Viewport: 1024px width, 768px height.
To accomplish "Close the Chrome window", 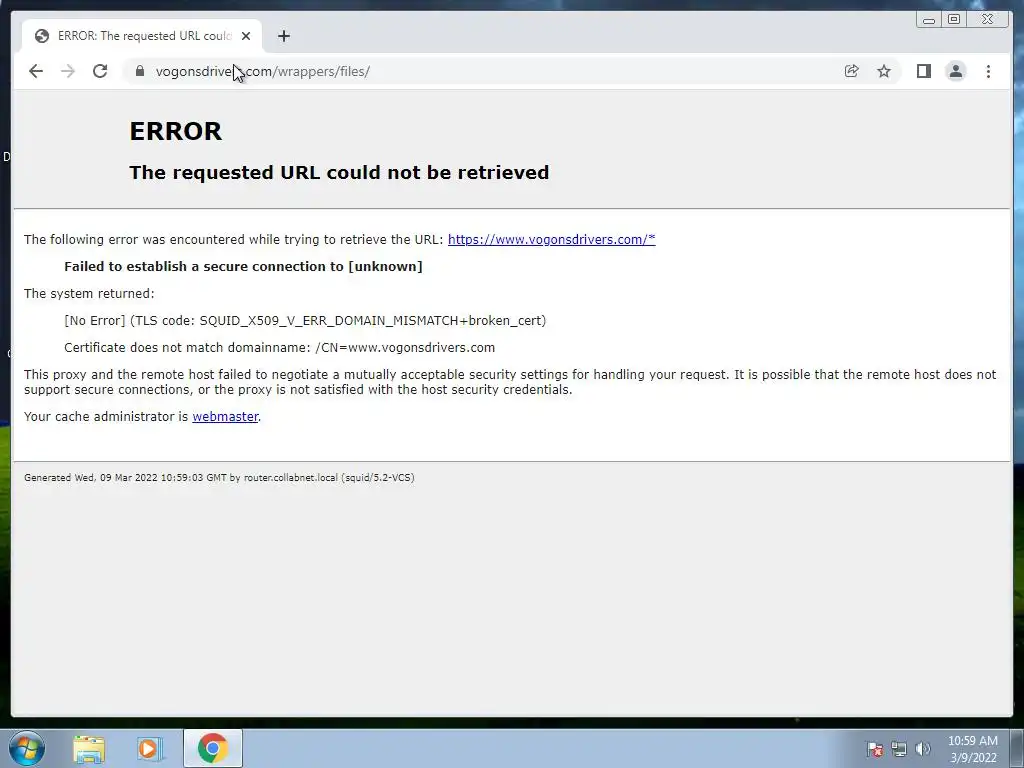I will pyautogui.click(x=988, y=20).
